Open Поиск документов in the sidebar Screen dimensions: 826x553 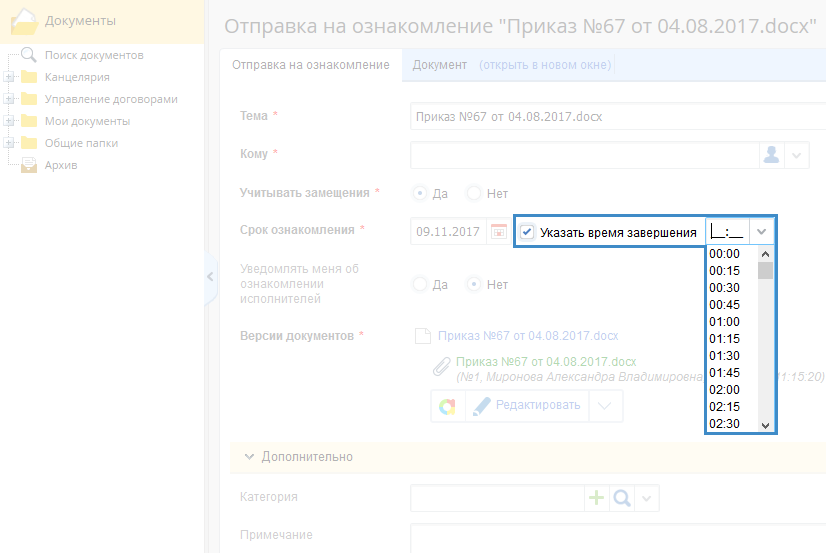94,55
